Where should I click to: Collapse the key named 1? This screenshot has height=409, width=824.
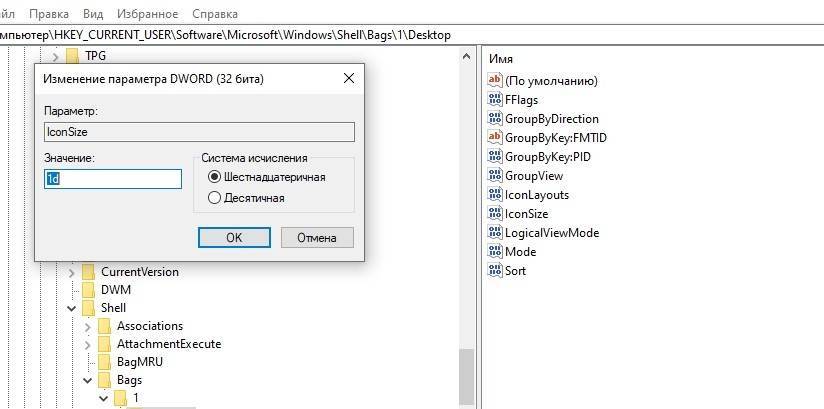tap(104, 398)
